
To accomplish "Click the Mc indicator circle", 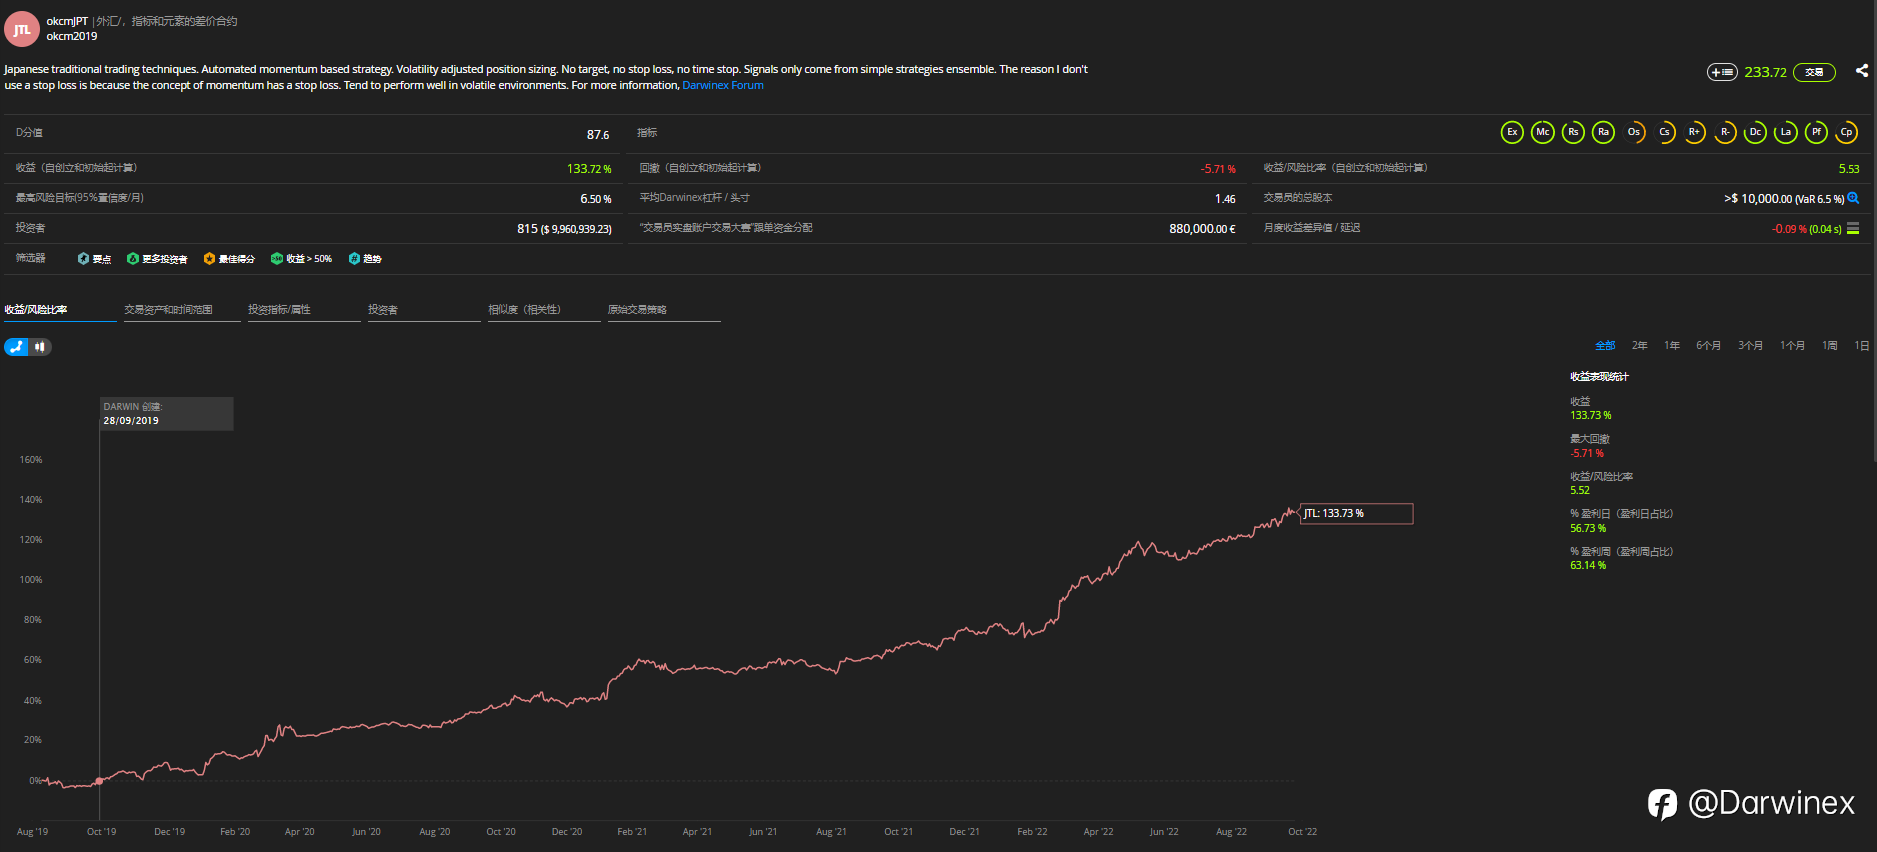I will pos(1542,132).
